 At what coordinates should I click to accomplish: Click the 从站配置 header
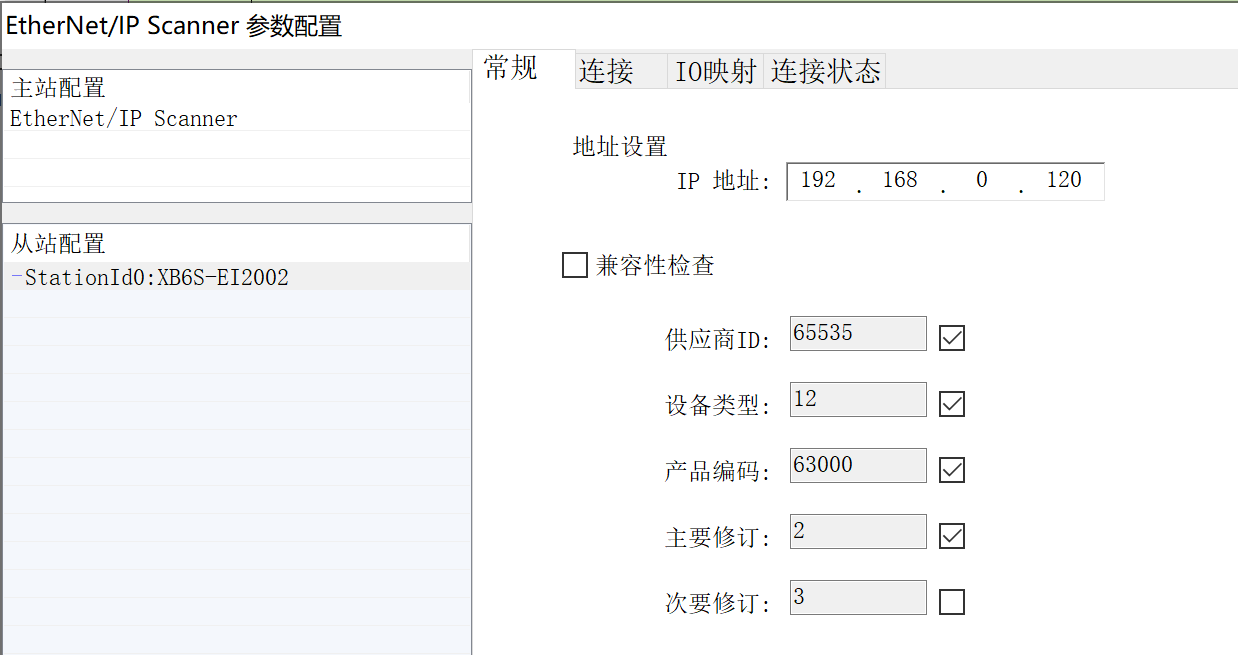(58, 243)
